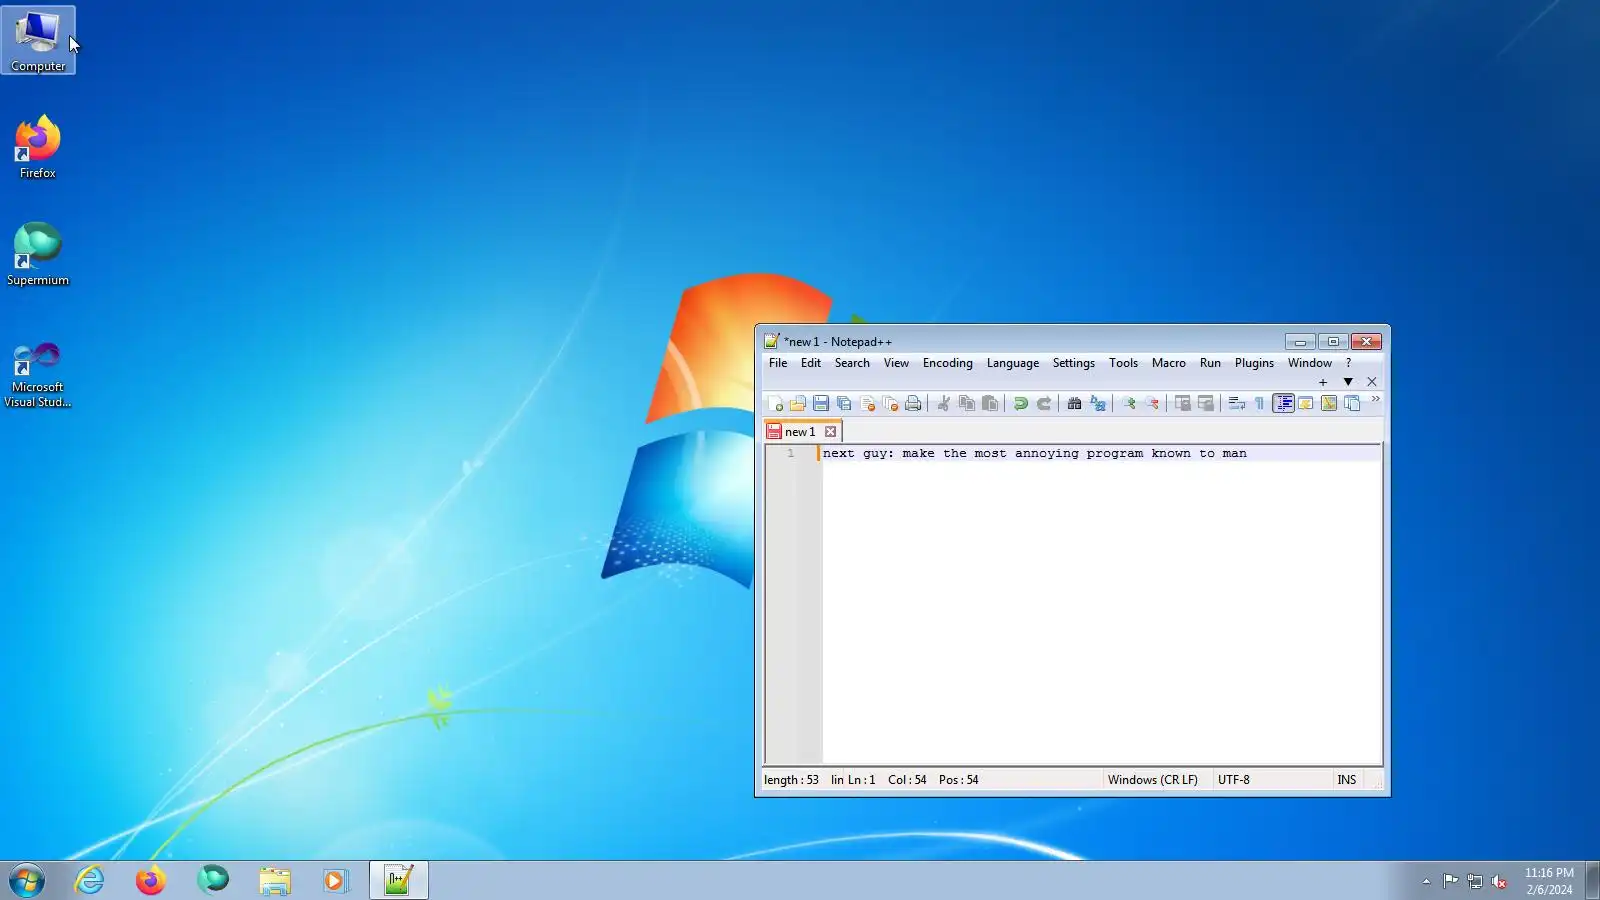Close the current document with the menu-bar X
Screen dimensions: 1600x900
[x=1372, y=382]
